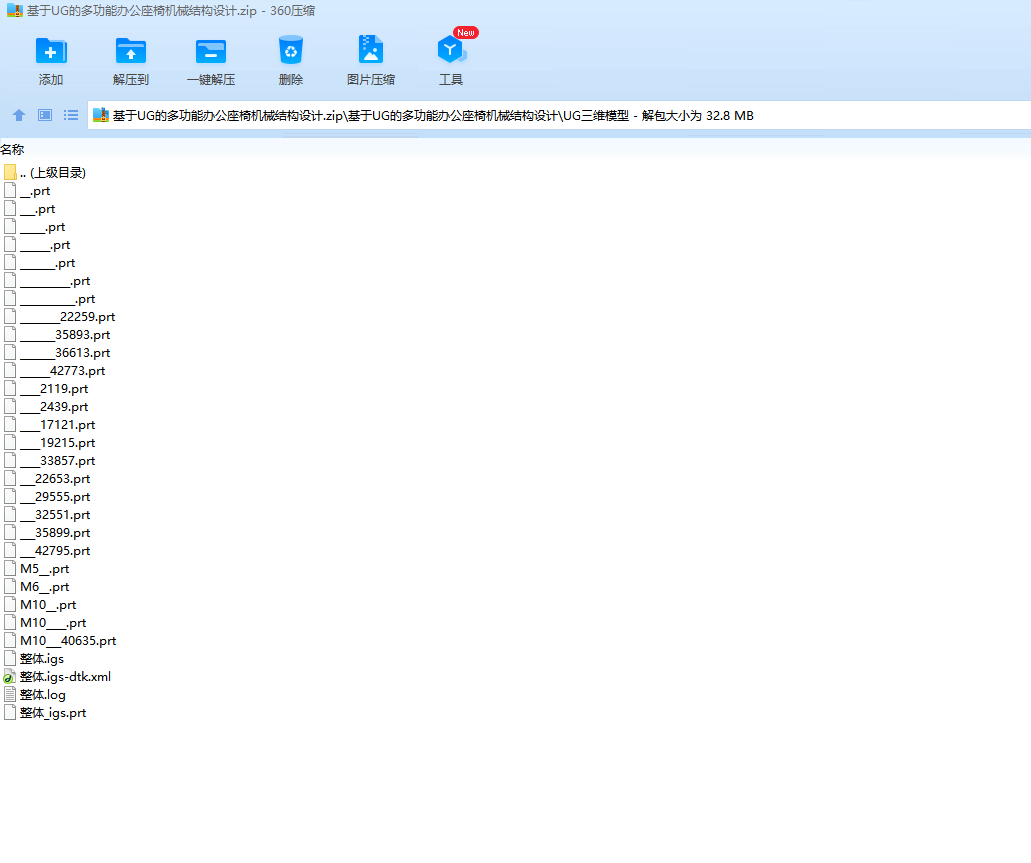Click file icon beside 整体_igs.prt

[10, 712]
